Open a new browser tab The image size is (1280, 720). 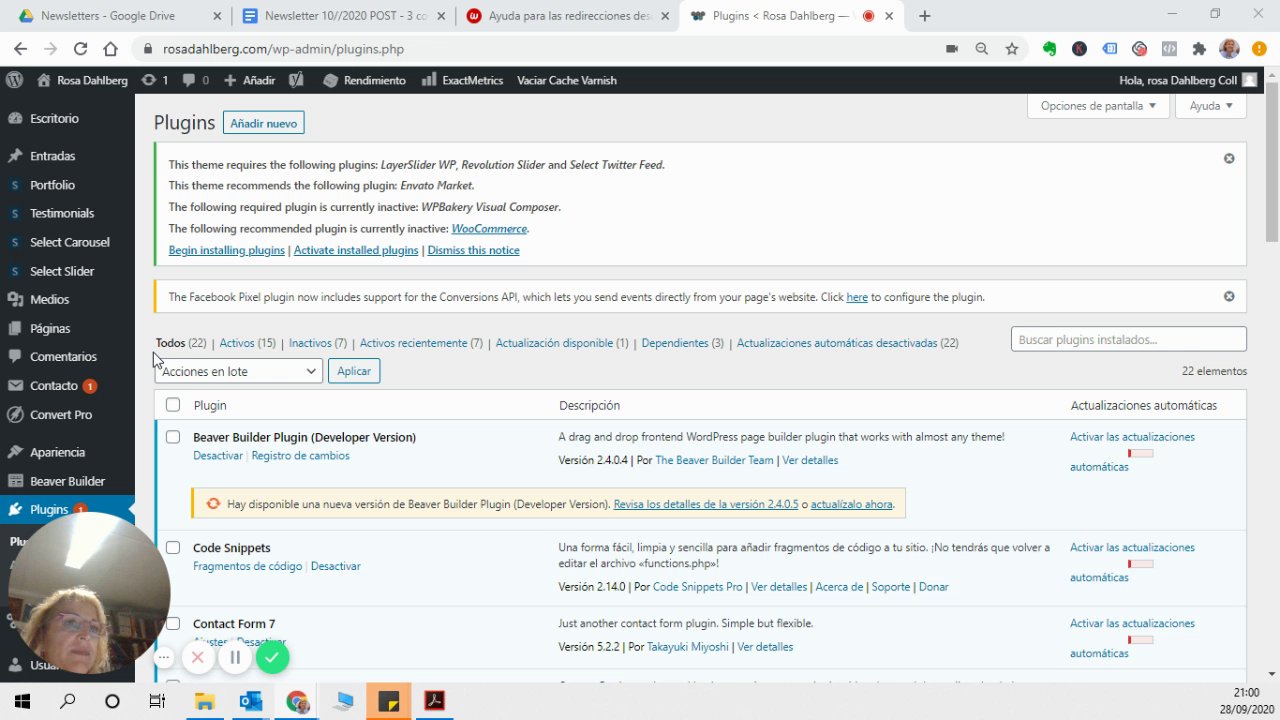tap(925, 16)
